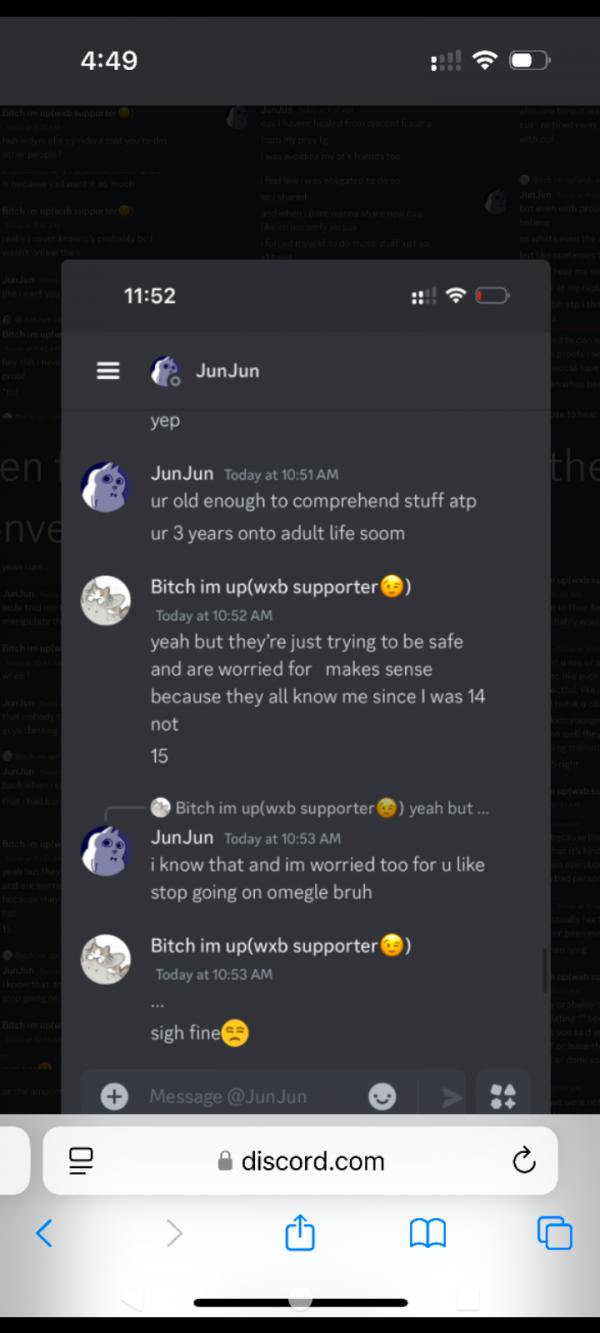600x1333 pixels.
Task: Open page reader options icon in address bar
Action: point(81,1160)
